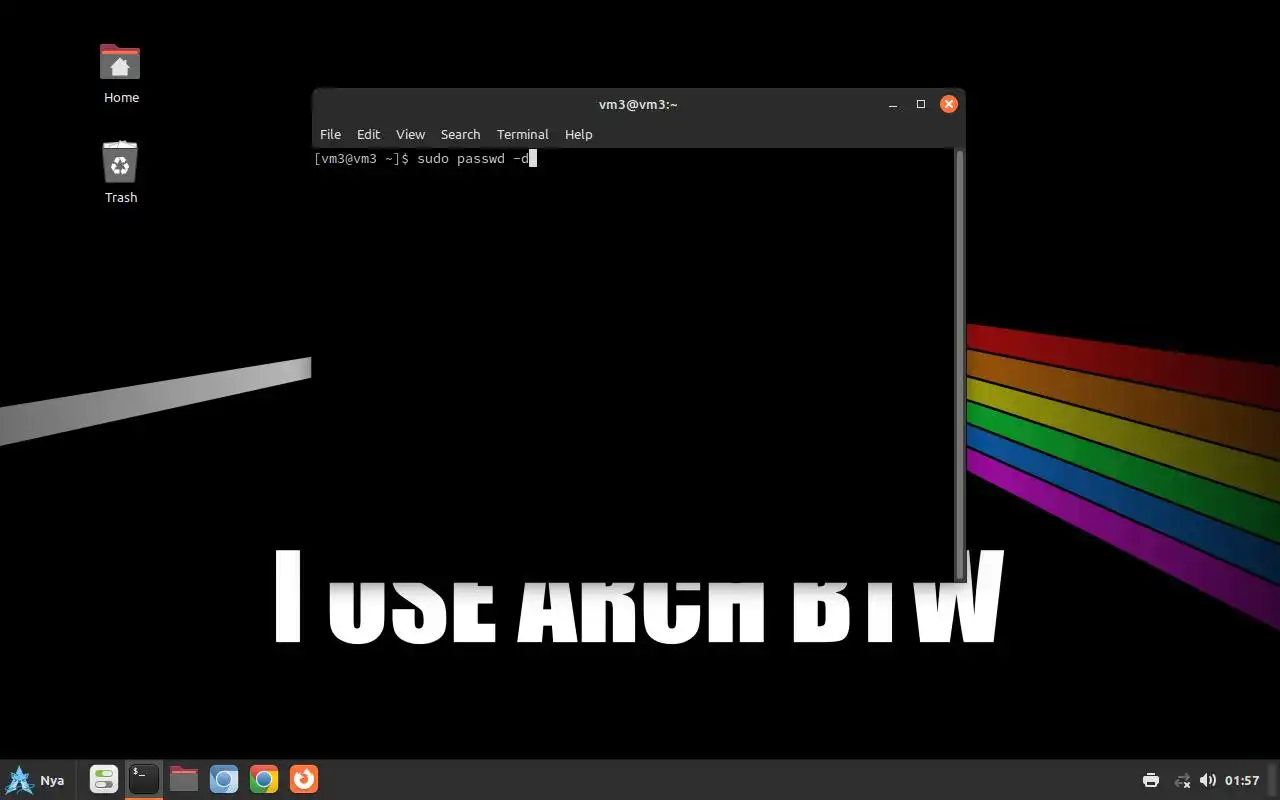The image size is (1280, 800).
Task: Open the printer tray icon
Action: [1151, 780]
